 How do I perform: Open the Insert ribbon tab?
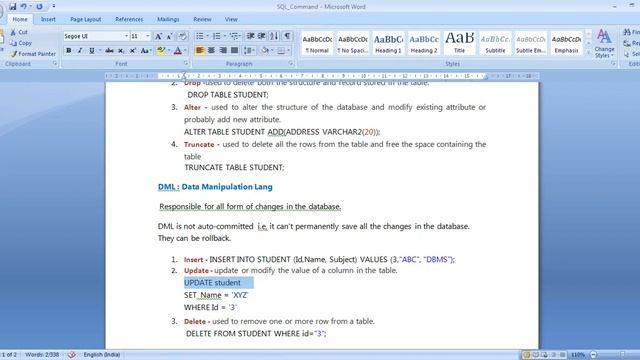tap(48, 19)
